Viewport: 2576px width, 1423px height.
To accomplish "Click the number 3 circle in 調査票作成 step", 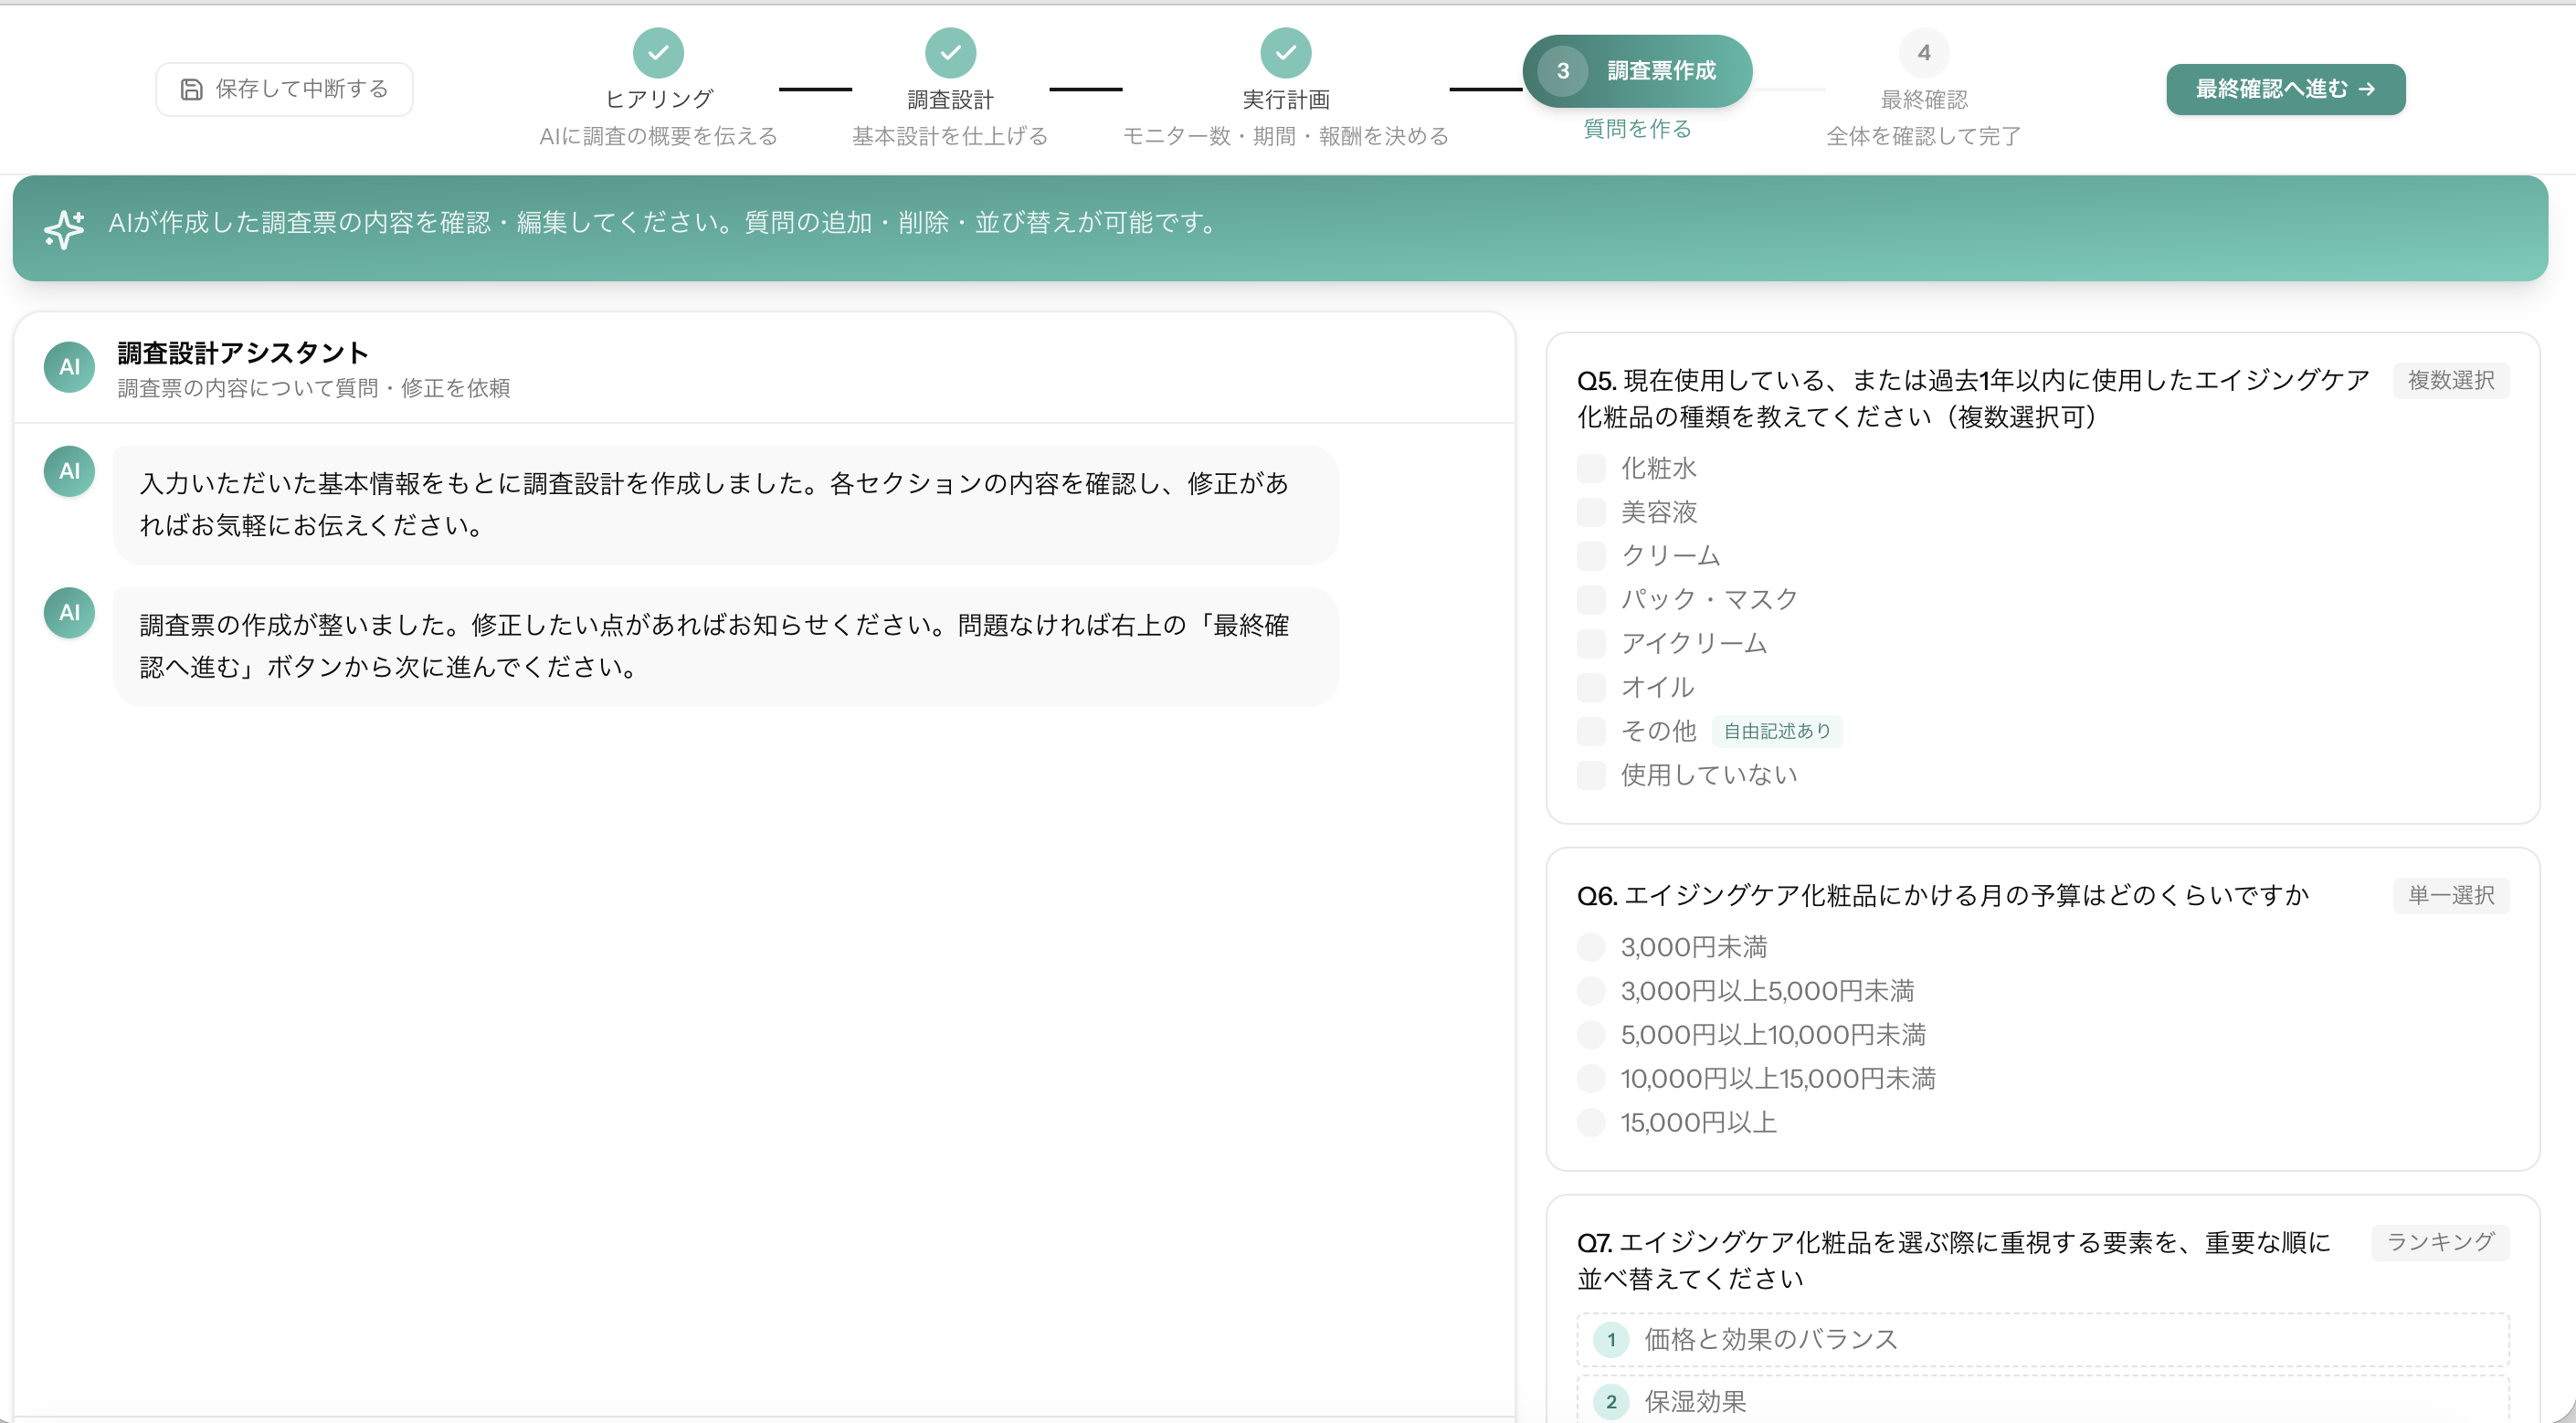I will pyautogui.click(x=1562, y=71).
